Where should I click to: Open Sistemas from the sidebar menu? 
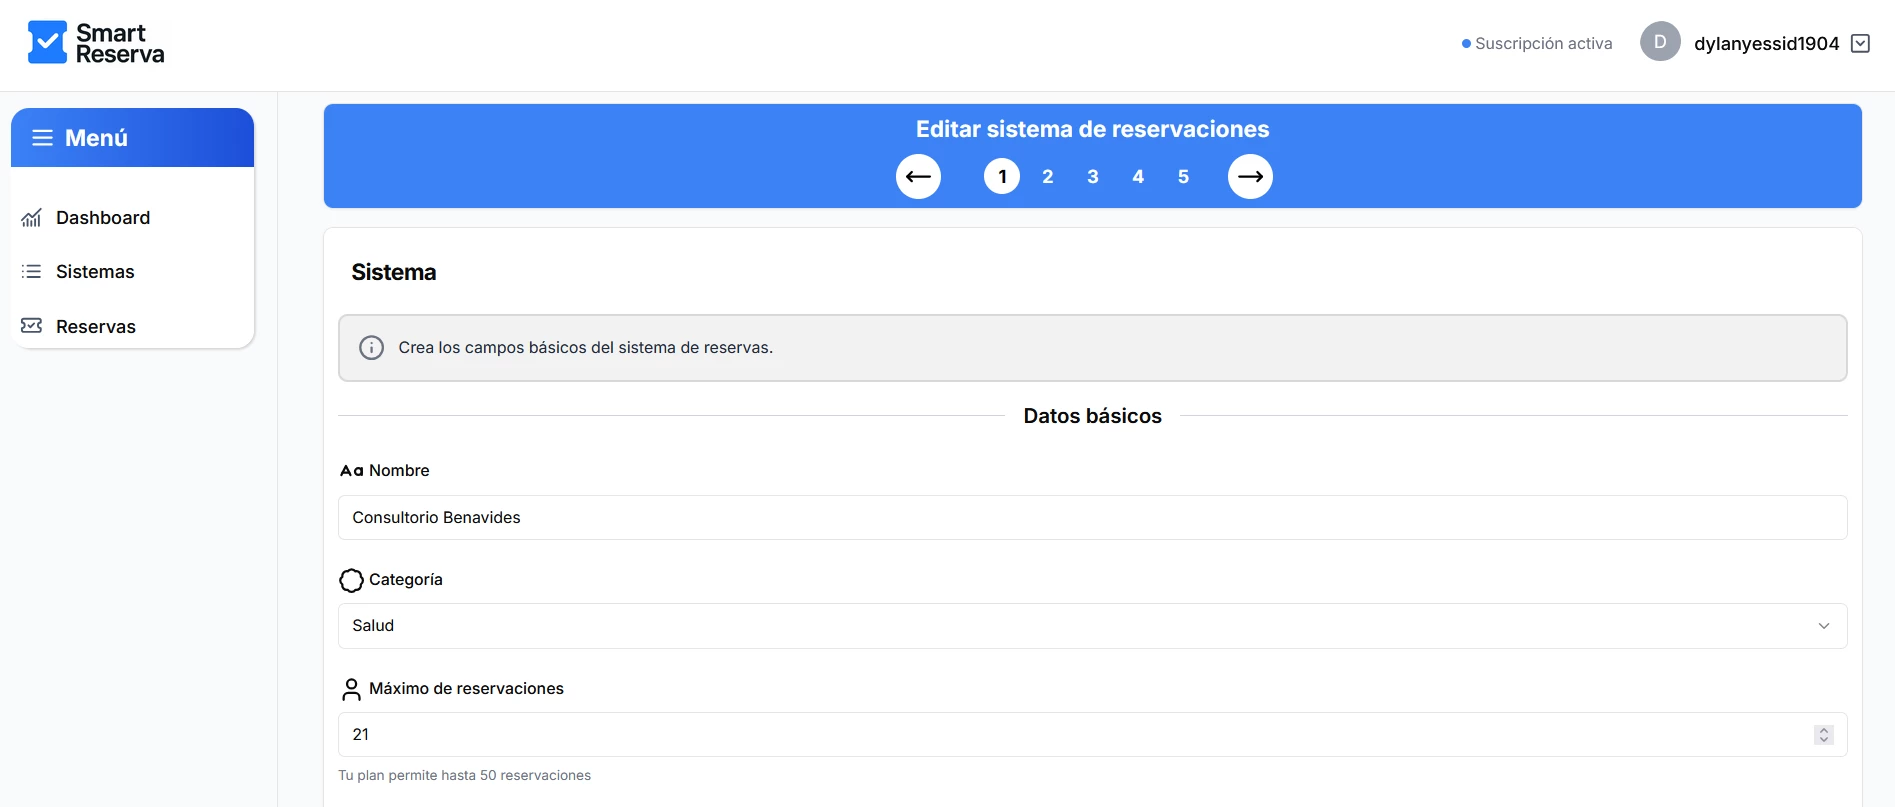(x=95, y=272)
